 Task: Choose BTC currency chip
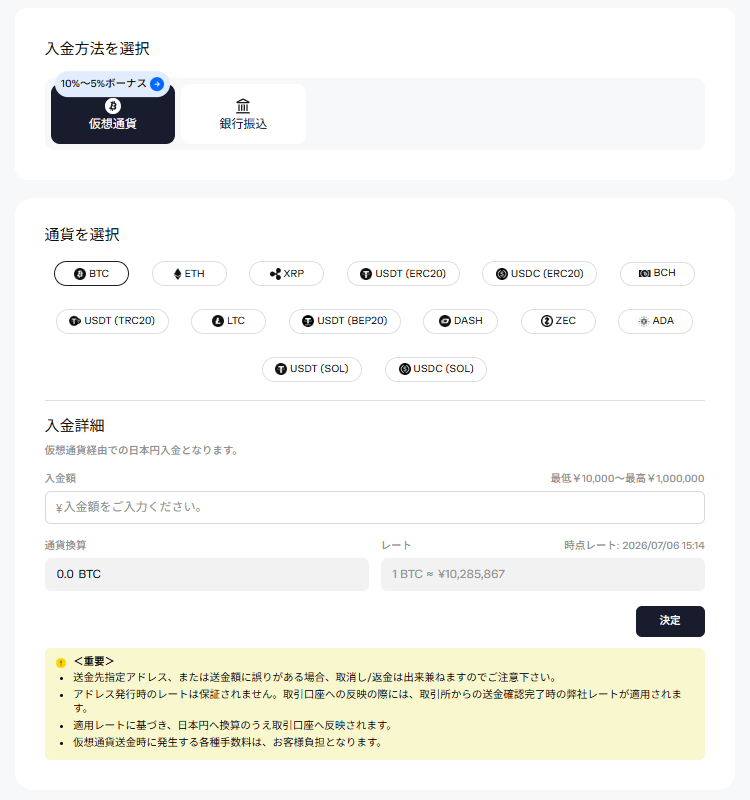pyautogui.click(x=91, y=273)
